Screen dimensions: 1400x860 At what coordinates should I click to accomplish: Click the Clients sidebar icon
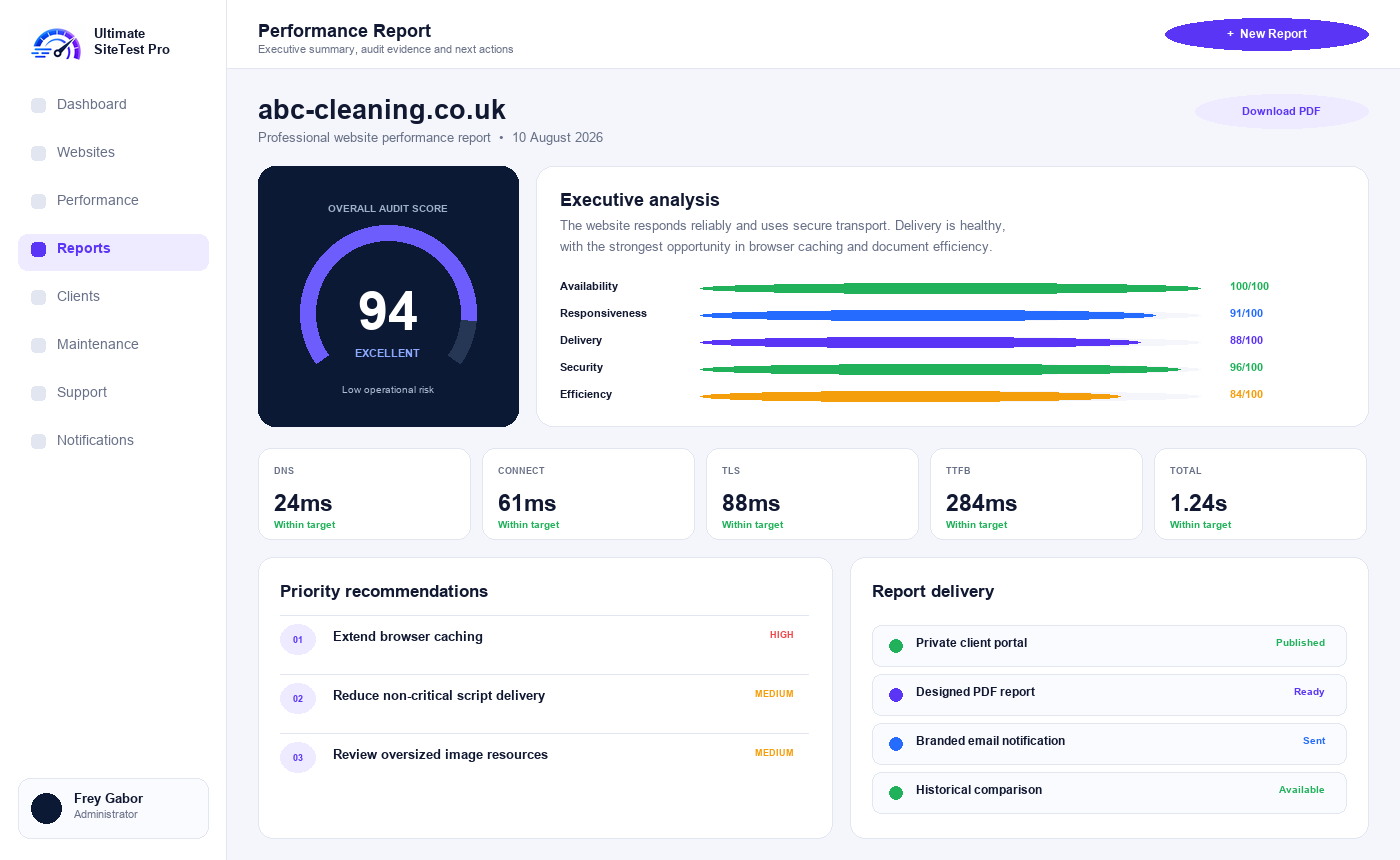[x=38, y=297]
